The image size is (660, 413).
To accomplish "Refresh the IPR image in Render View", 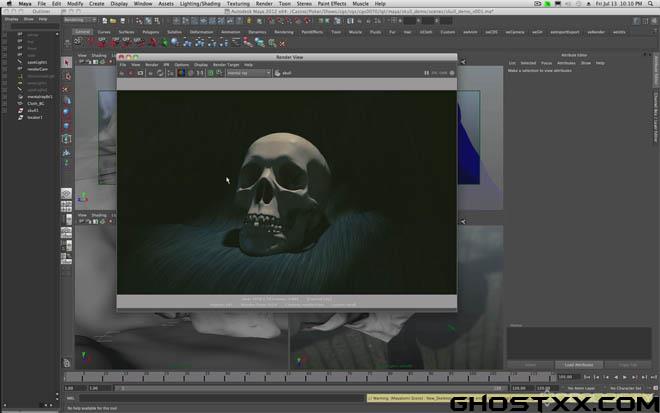I will 160,73.
